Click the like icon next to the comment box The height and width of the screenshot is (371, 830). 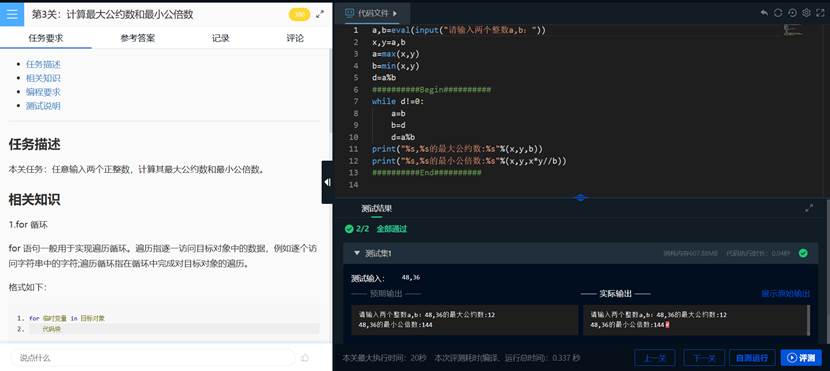pos(305,358)
